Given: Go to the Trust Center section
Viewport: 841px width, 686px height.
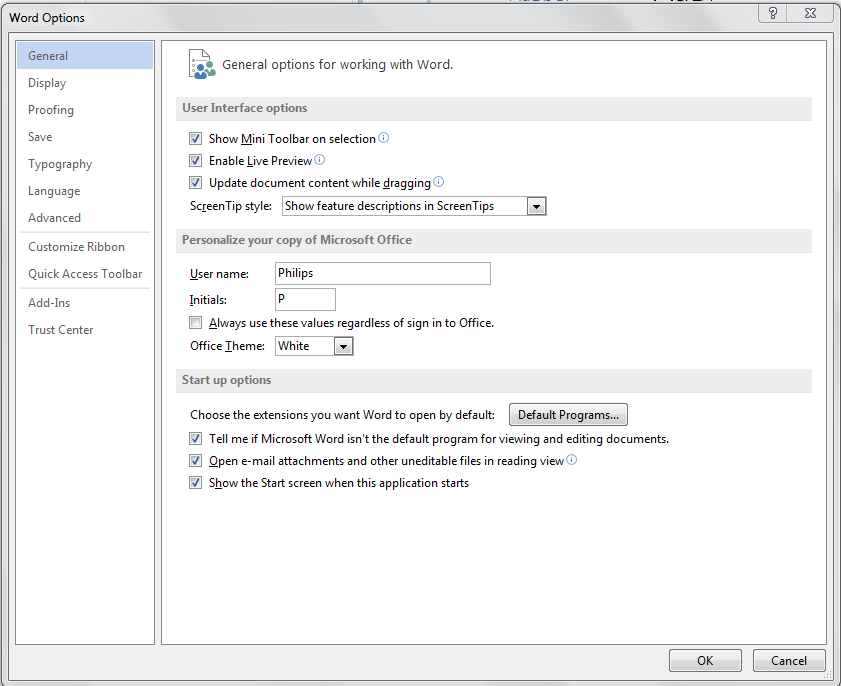Looking at the screenshot, I should coord(60,330).
